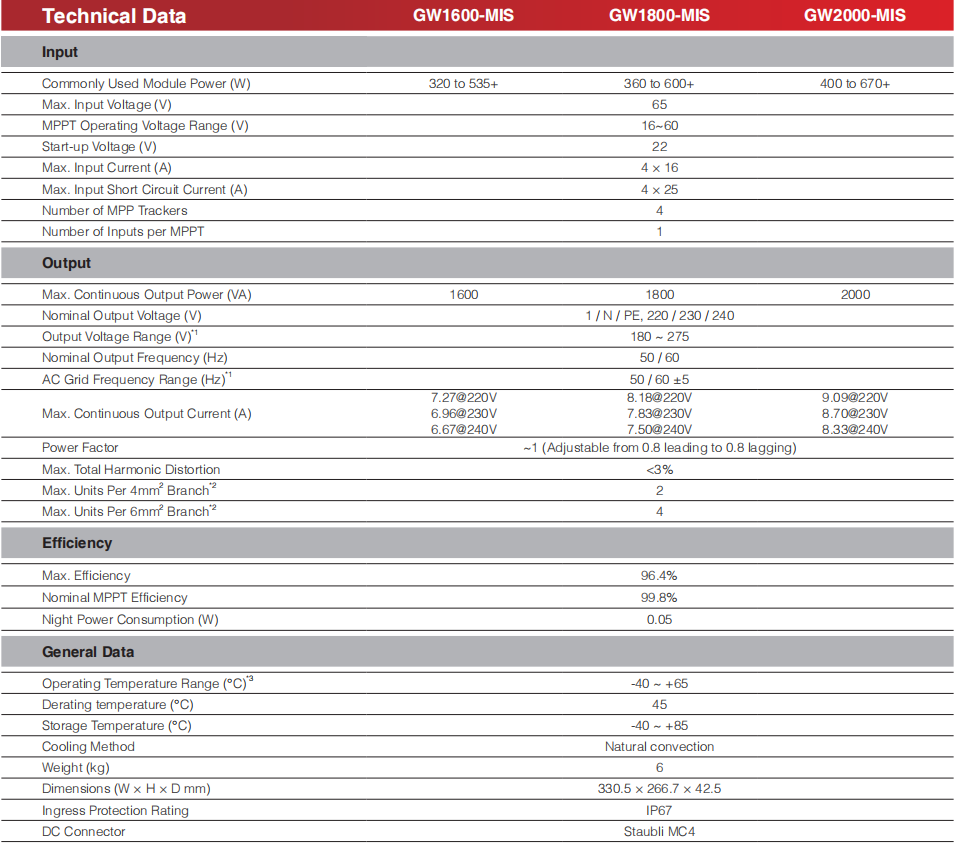Click the 'Input' section heading

[60, 52]
